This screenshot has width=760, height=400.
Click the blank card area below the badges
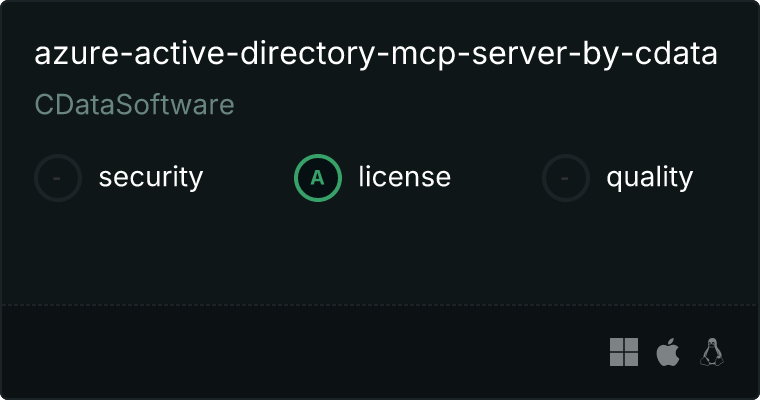[x=380, y=250]
